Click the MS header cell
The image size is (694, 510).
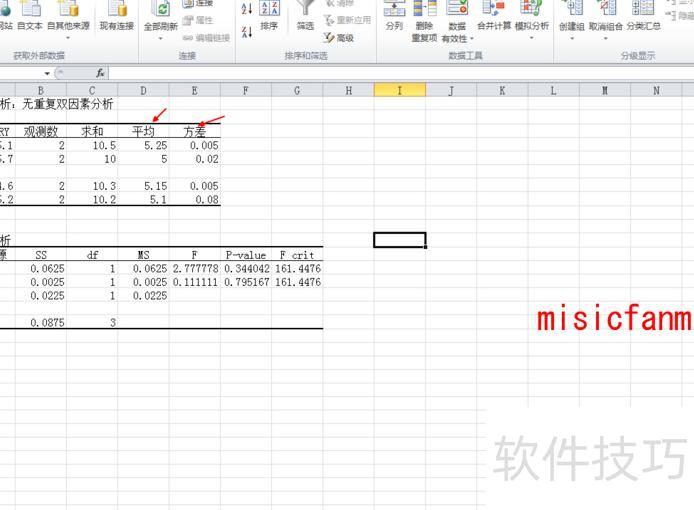tap(143, 255)
